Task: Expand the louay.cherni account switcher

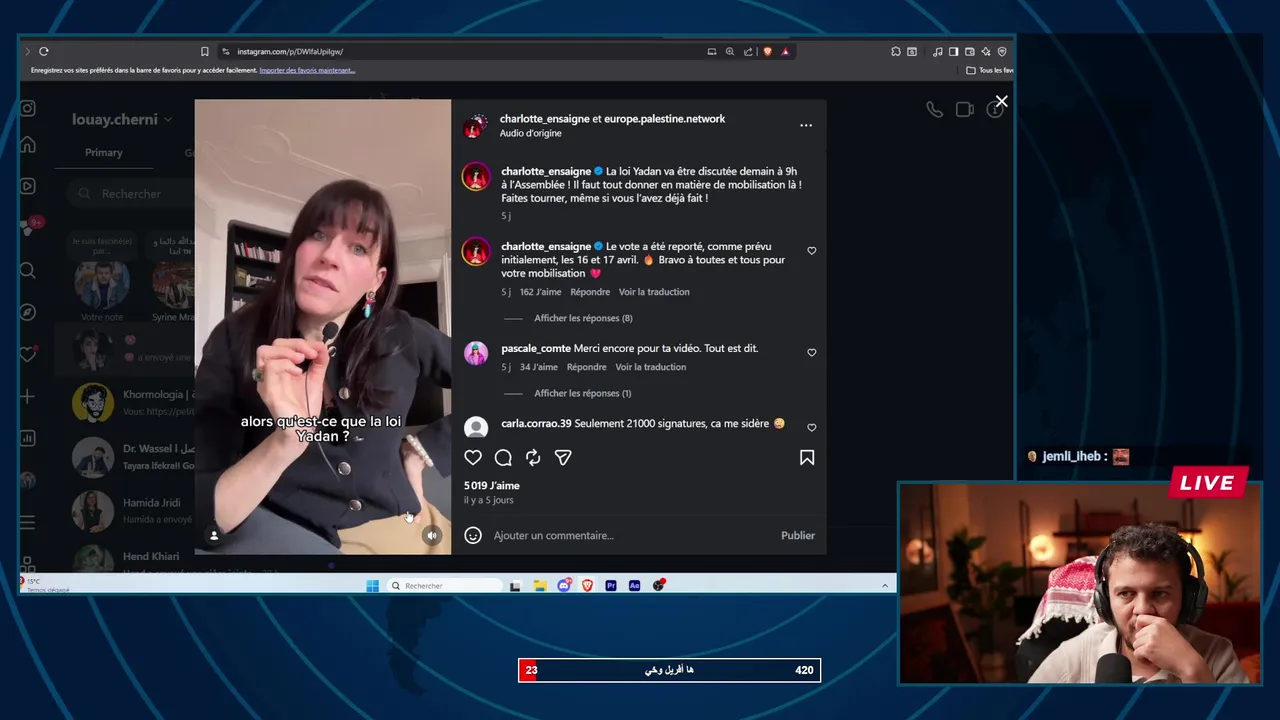Action: click(122, 119)
